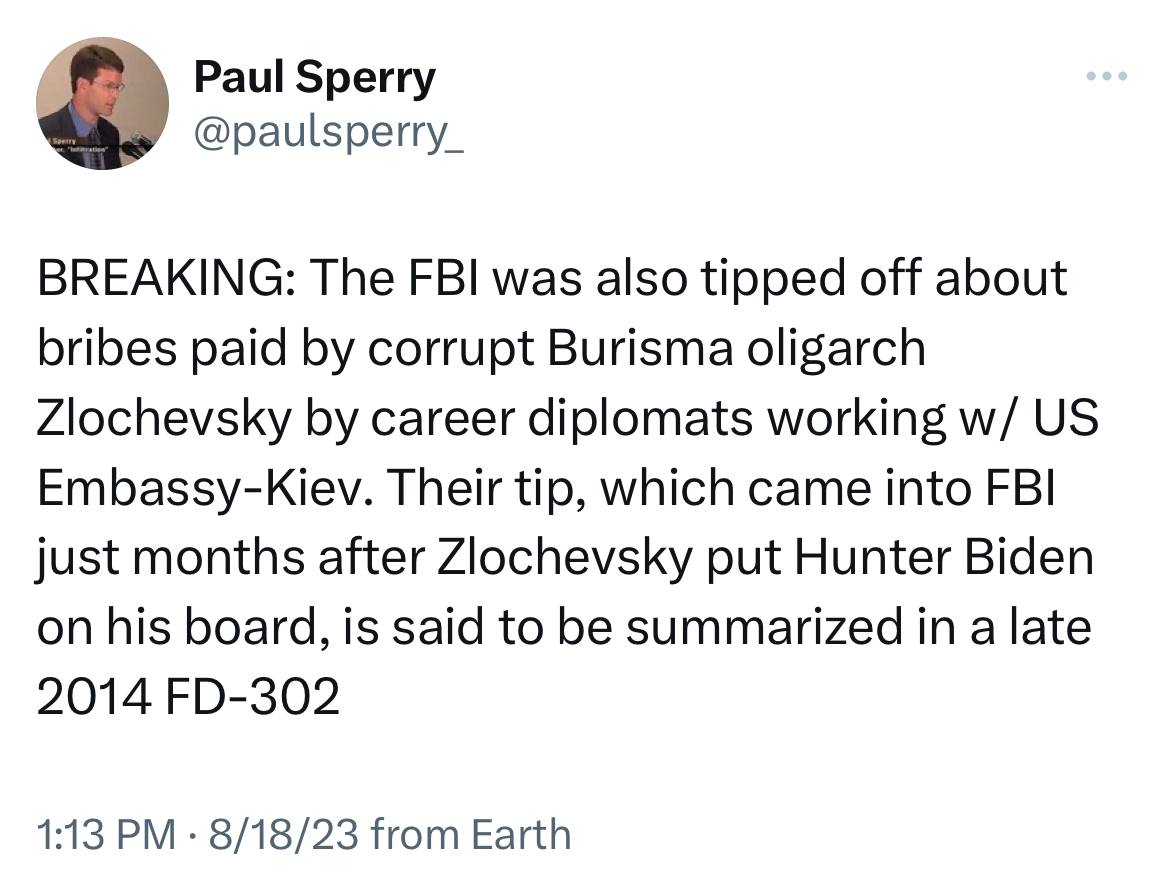1170x889 pixels.
Task: Click the 1:13 PM timestamp
Action: (106, 834)
